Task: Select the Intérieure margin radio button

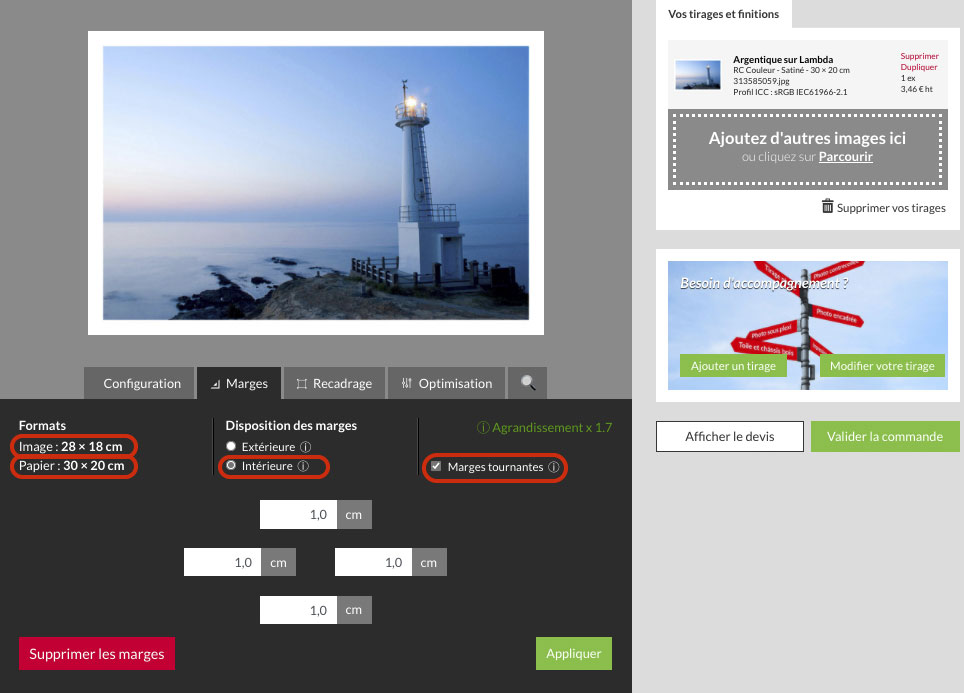Action: tap(232, 466)
